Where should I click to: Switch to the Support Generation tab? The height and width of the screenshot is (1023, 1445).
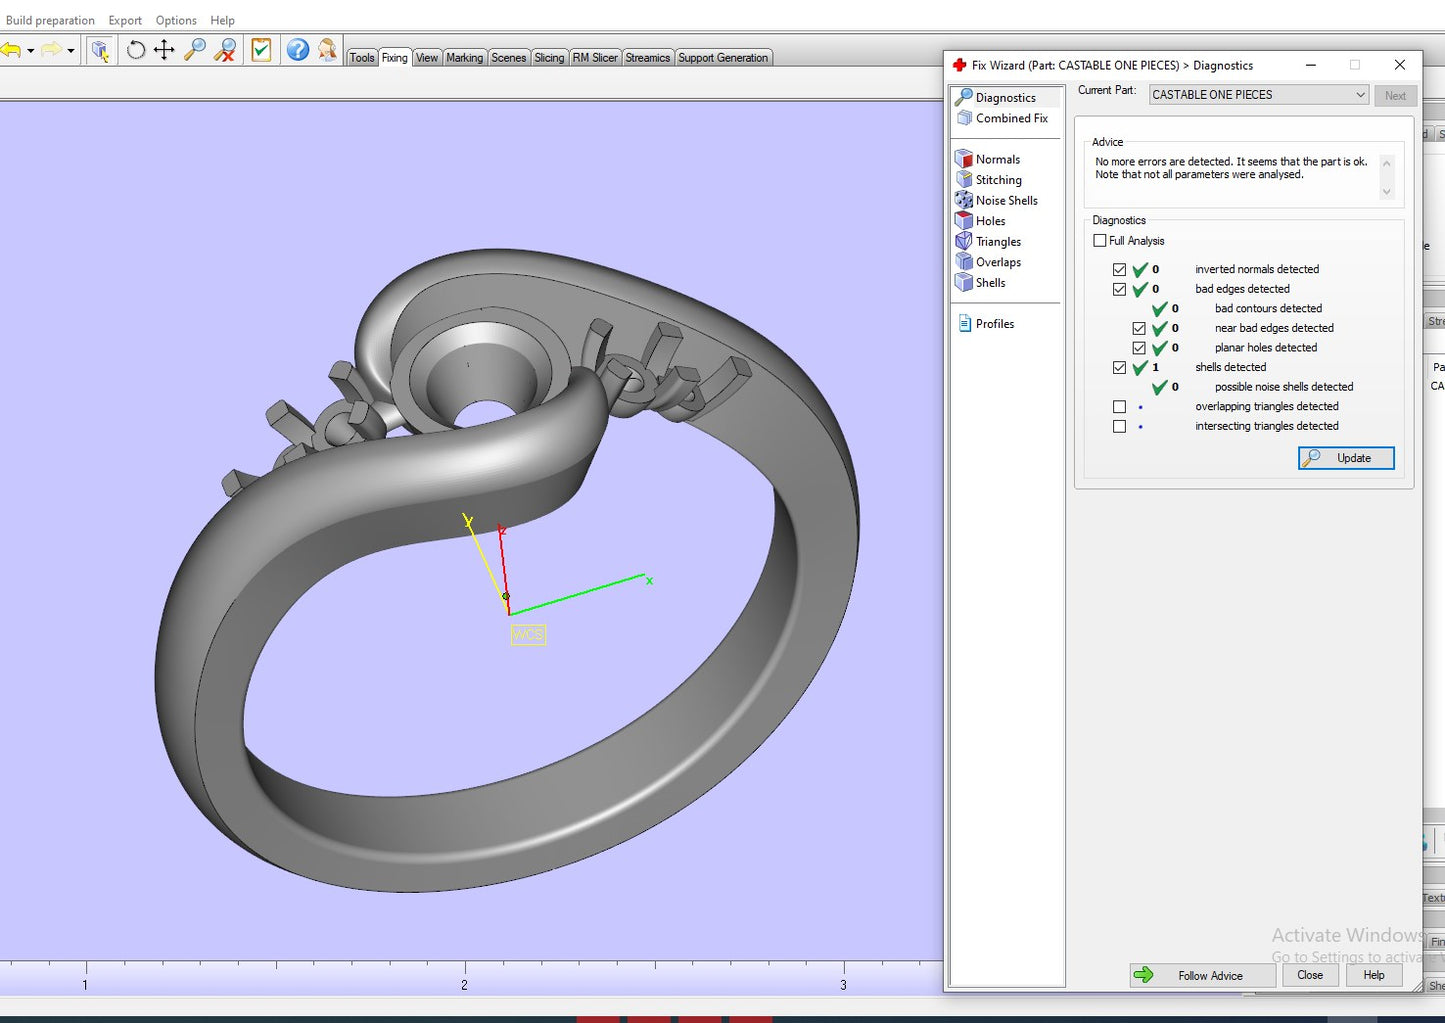pyautogui.click(x=723, y=58)
